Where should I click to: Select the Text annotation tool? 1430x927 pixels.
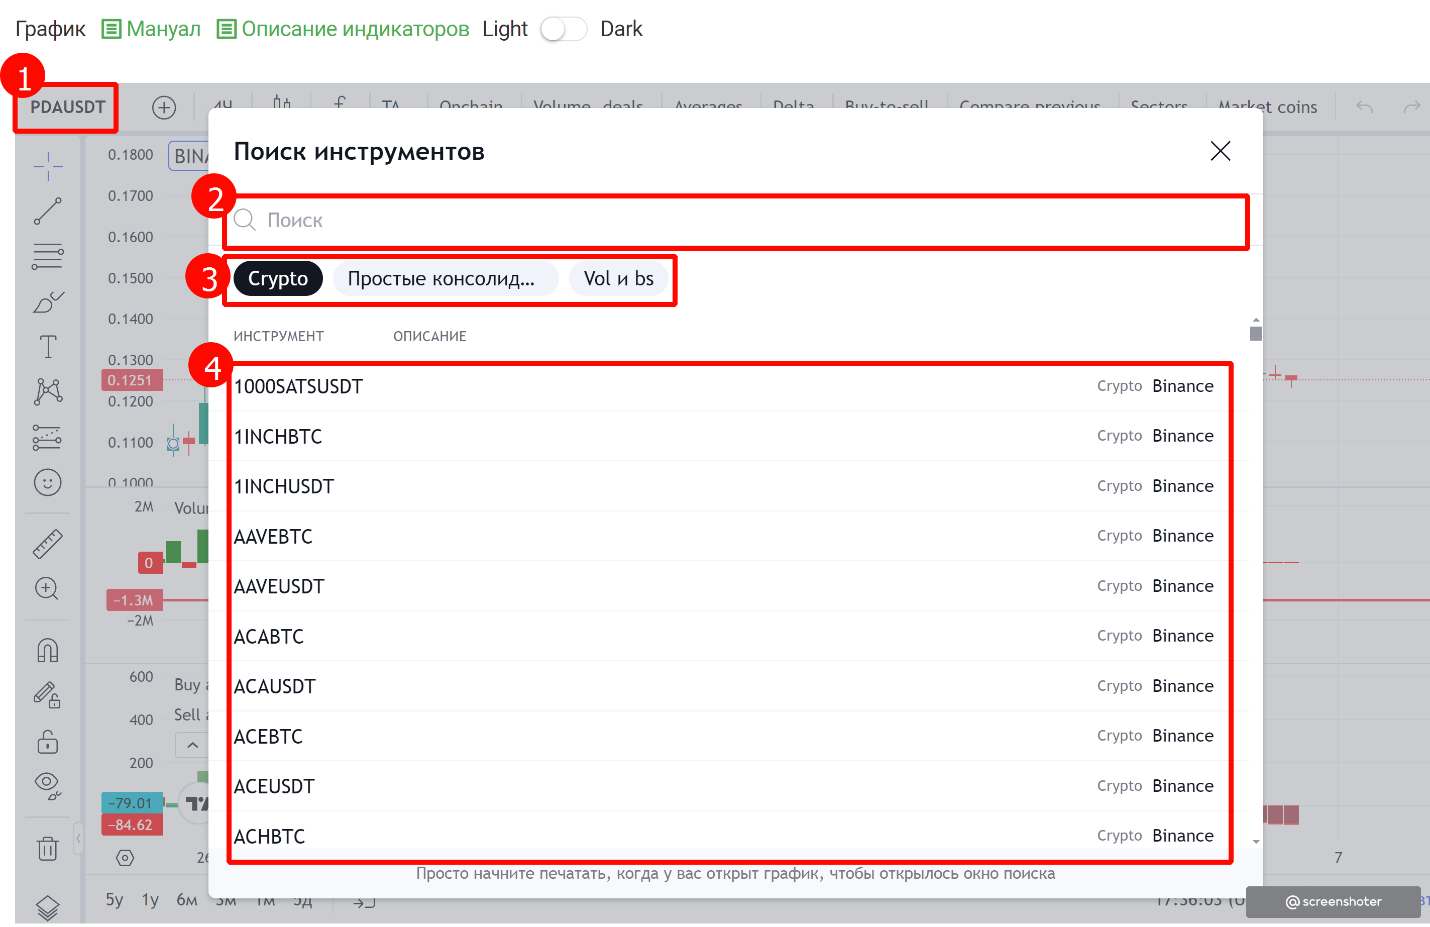(x=47, y=347)
